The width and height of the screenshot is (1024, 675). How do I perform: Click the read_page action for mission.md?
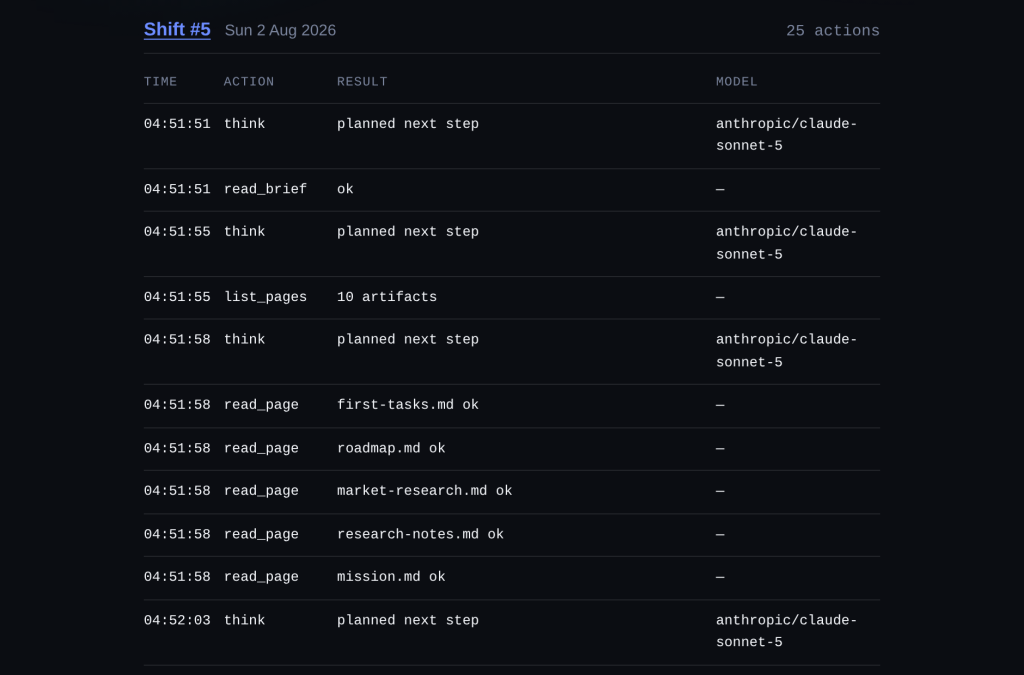[261, 577]
